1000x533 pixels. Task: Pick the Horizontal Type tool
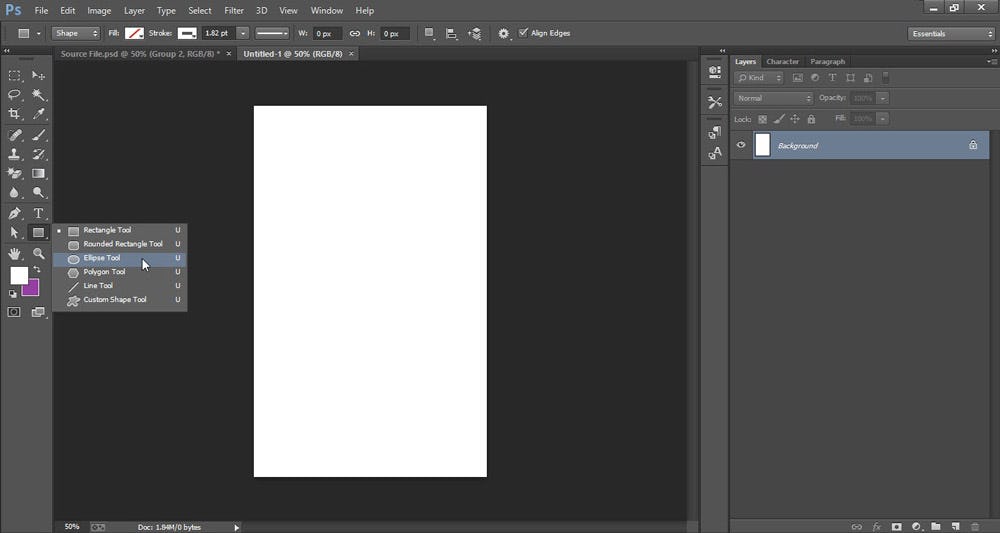click(x=39, y=214)
